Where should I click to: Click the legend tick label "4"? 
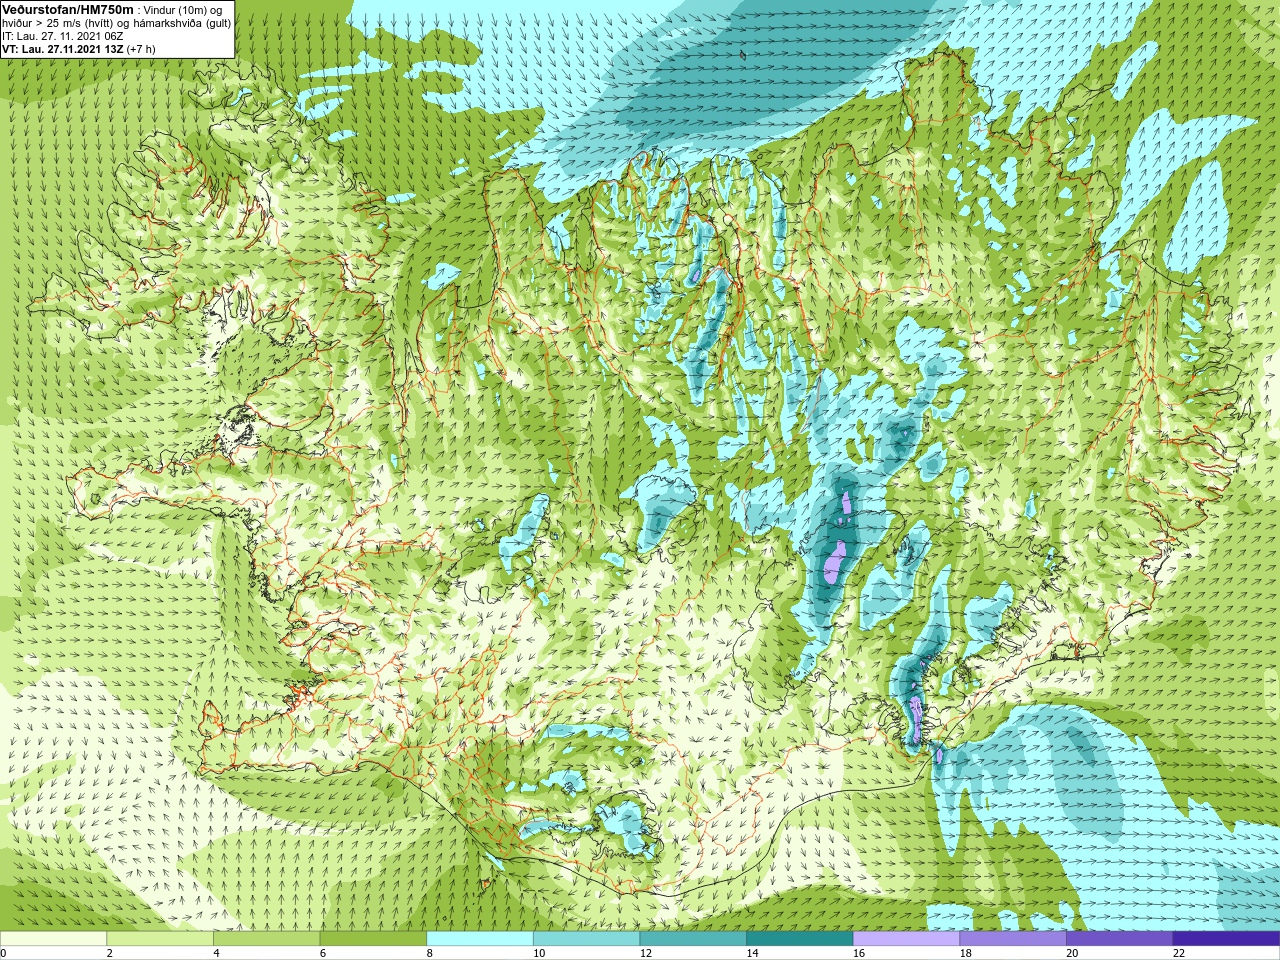tap(216, 953)
